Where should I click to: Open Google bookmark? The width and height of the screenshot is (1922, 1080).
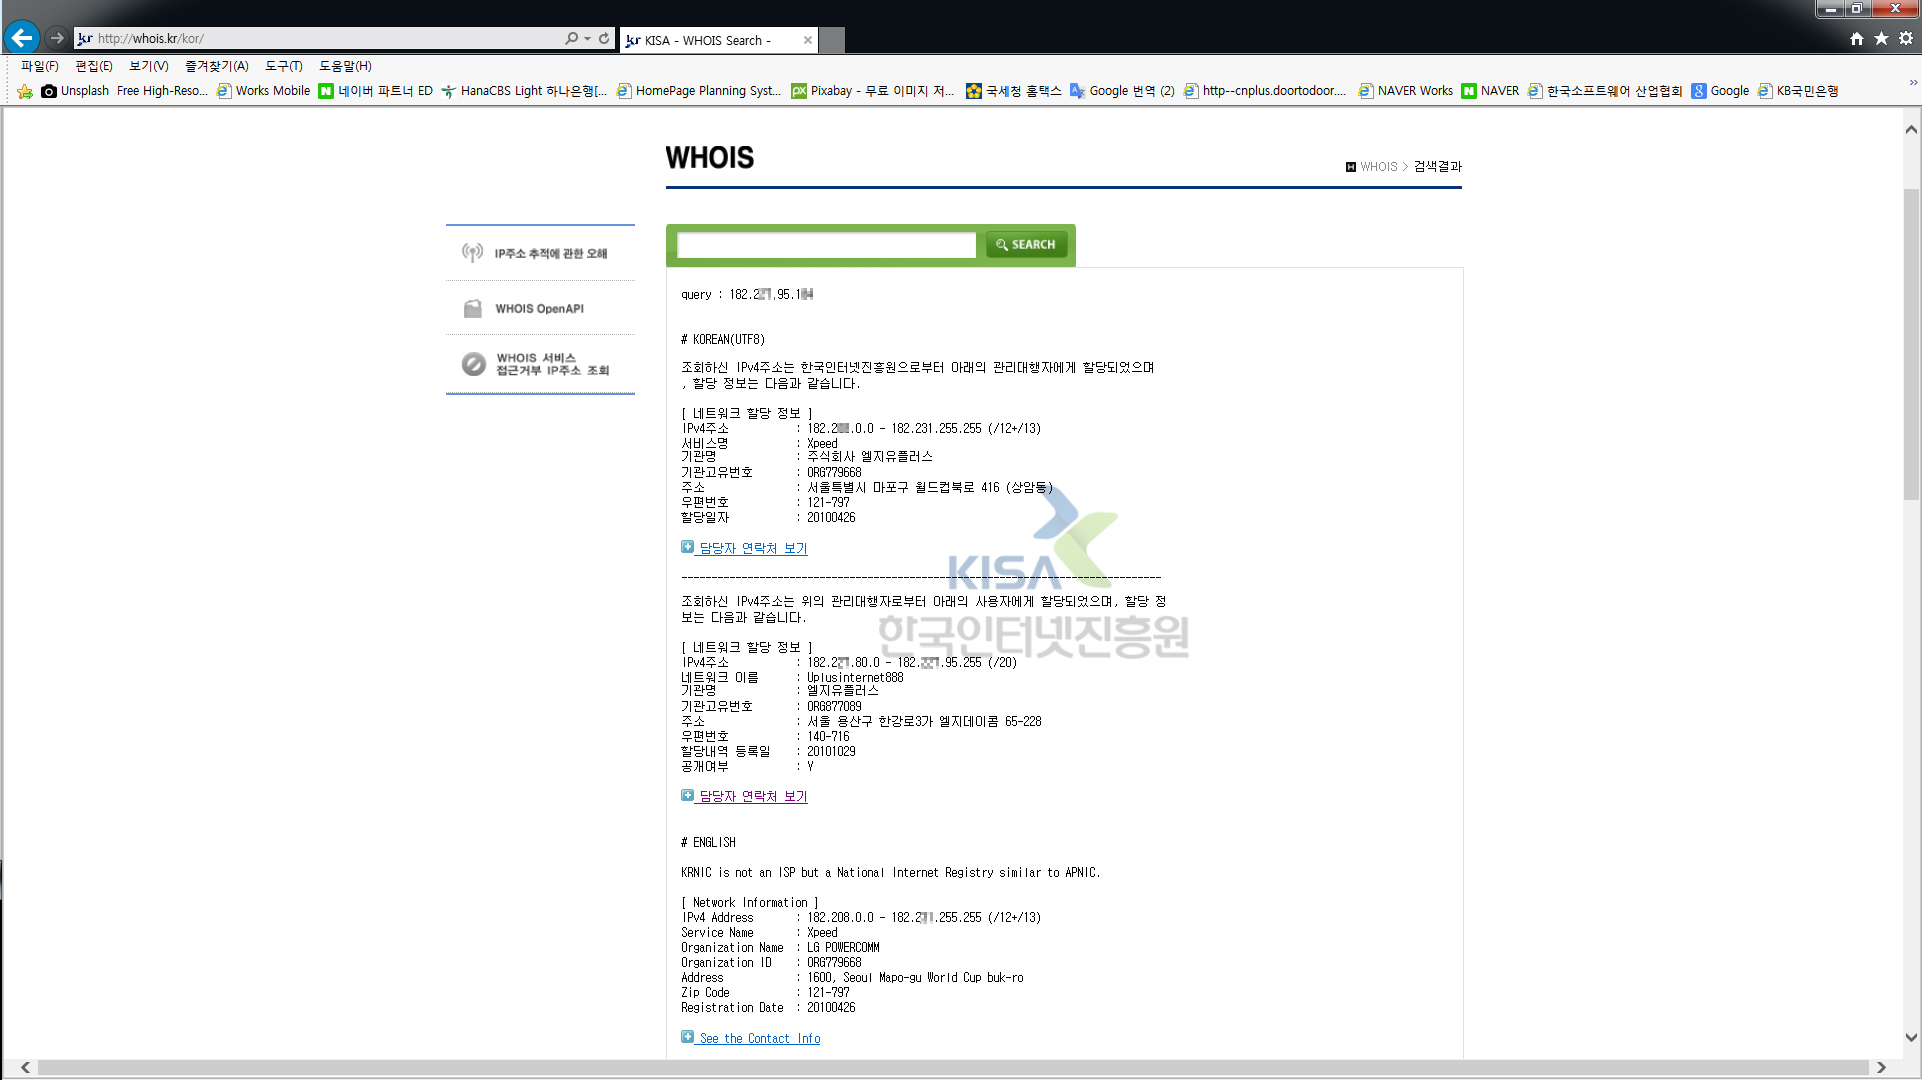click(1720, 91)
